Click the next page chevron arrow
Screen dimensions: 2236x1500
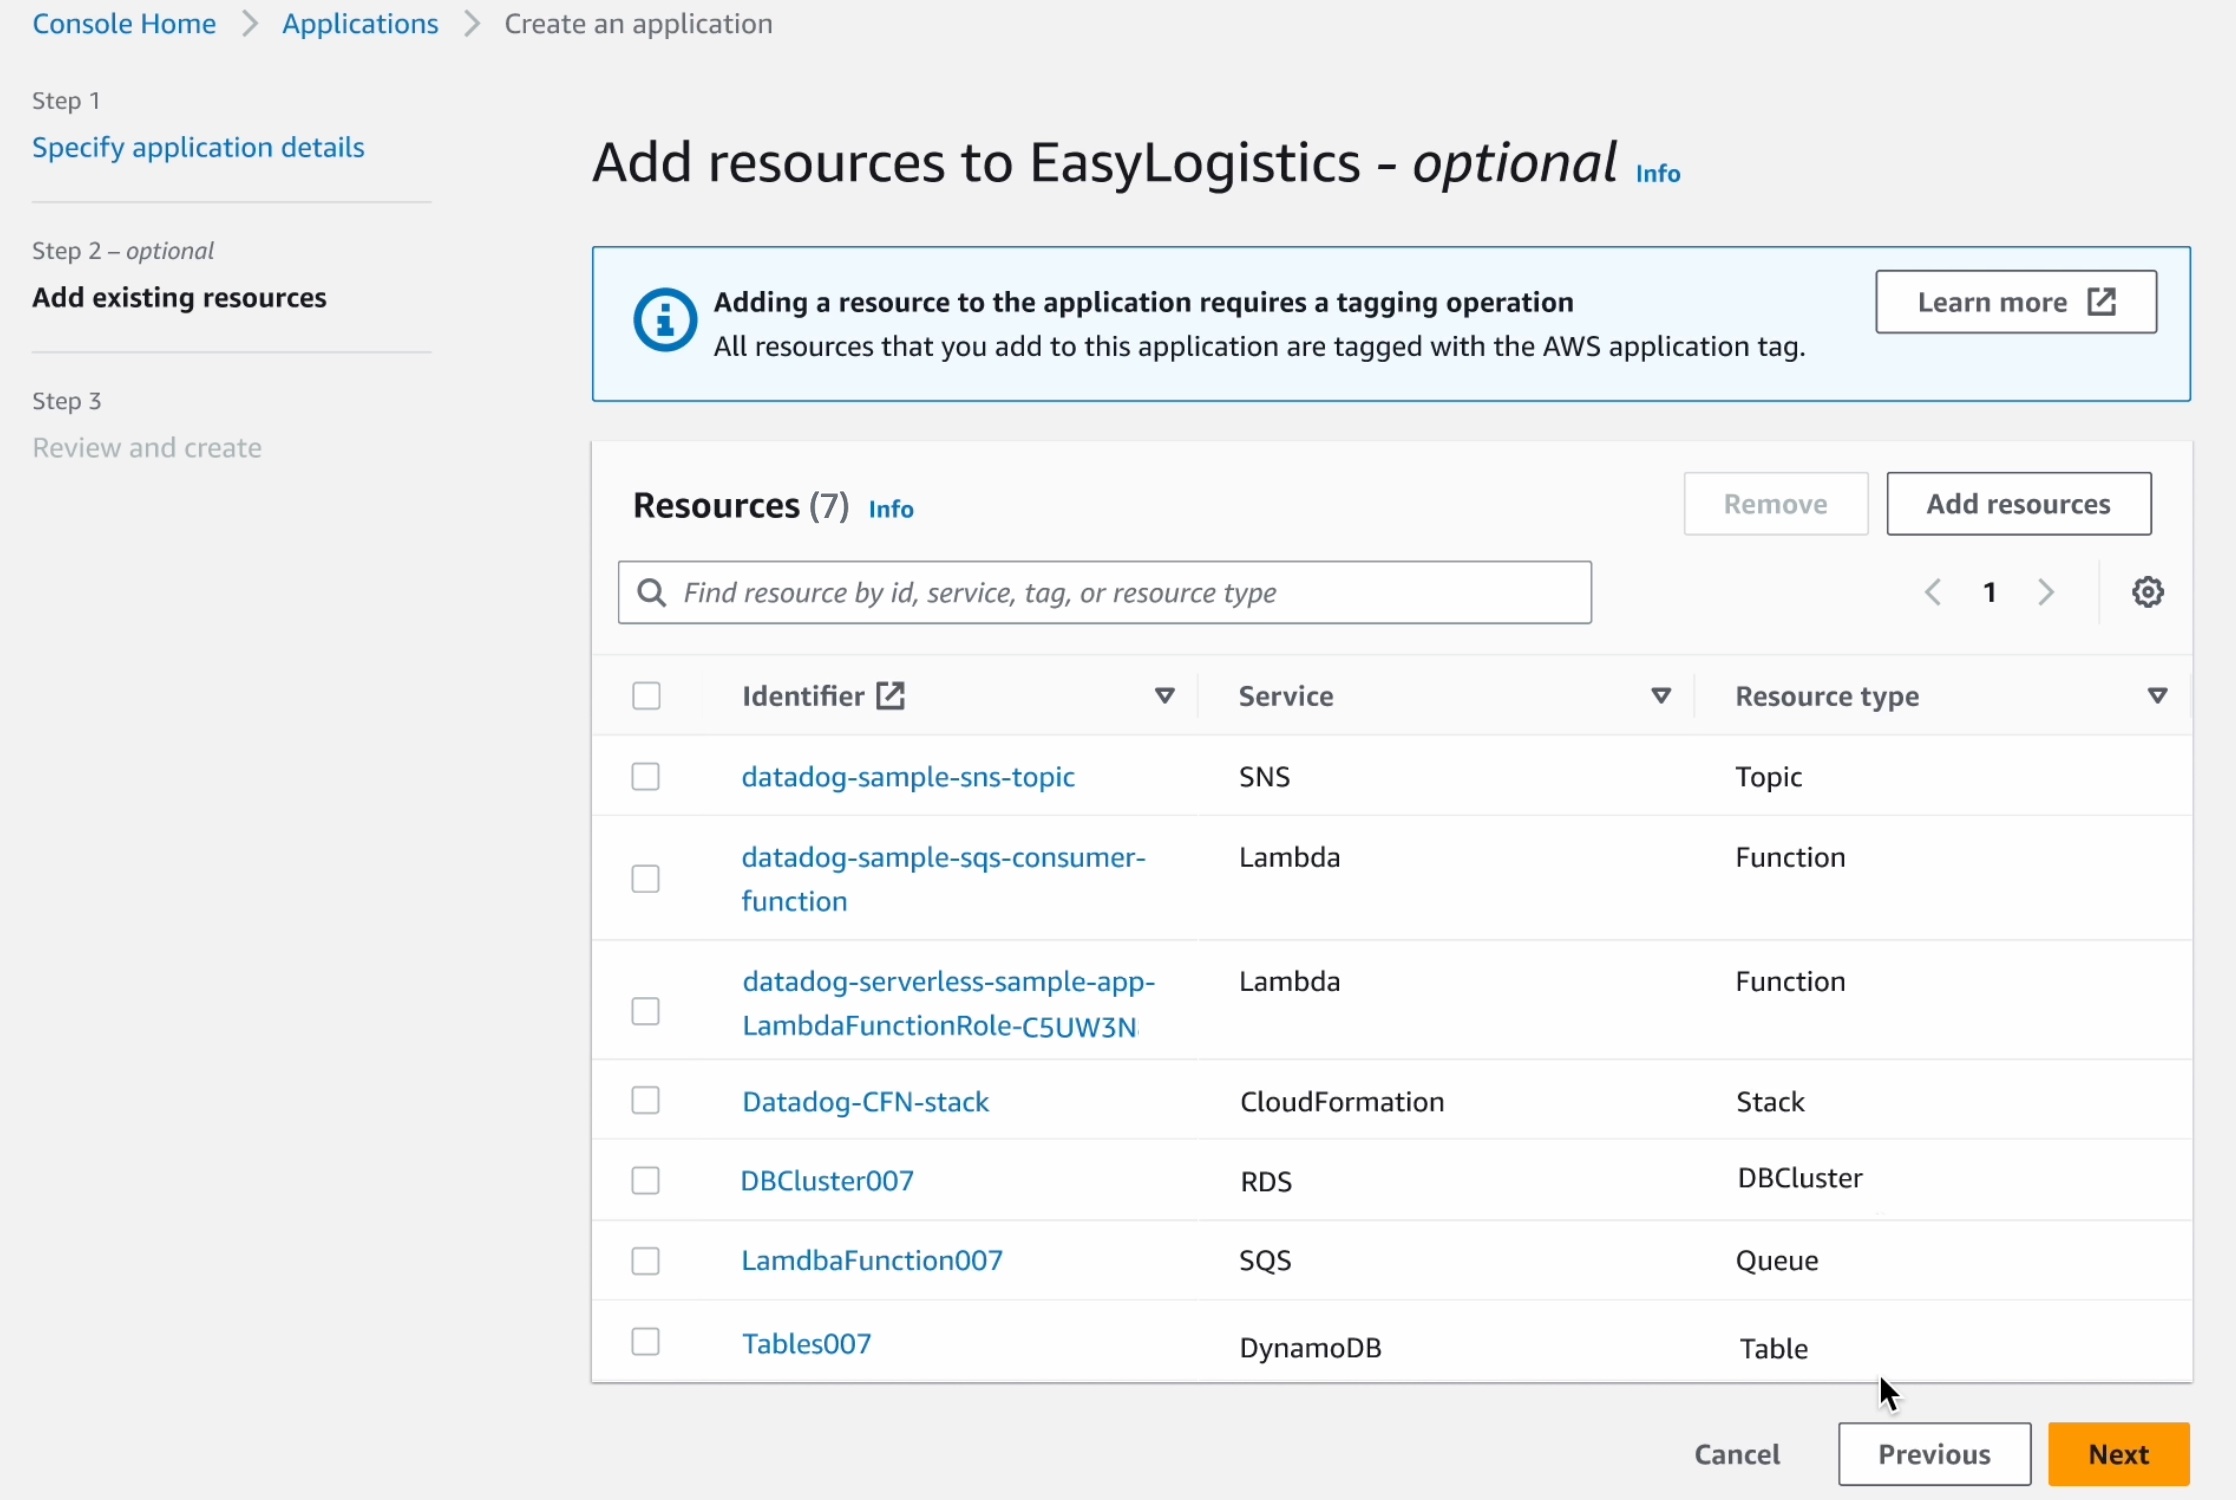[x=2046, y=591]
